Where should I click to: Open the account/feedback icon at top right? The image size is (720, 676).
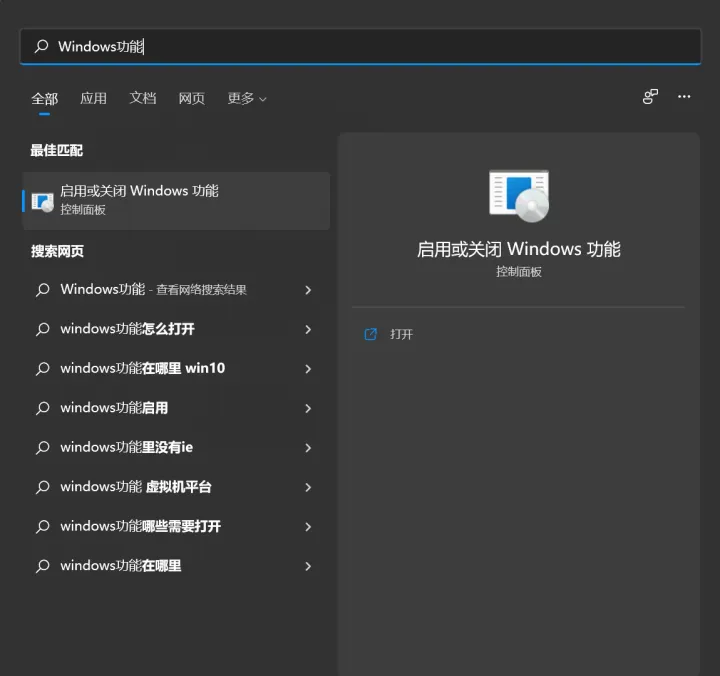click(650, 96)
